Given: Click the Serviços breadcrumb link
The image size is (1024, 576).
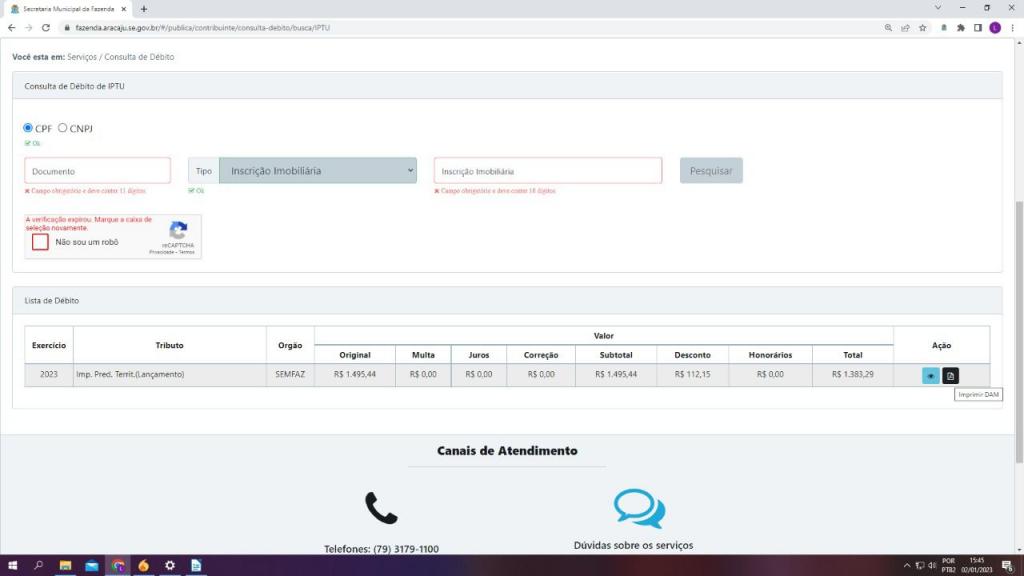Looking at the screenshot, I should pyautogui.click(x=81, y=57).
